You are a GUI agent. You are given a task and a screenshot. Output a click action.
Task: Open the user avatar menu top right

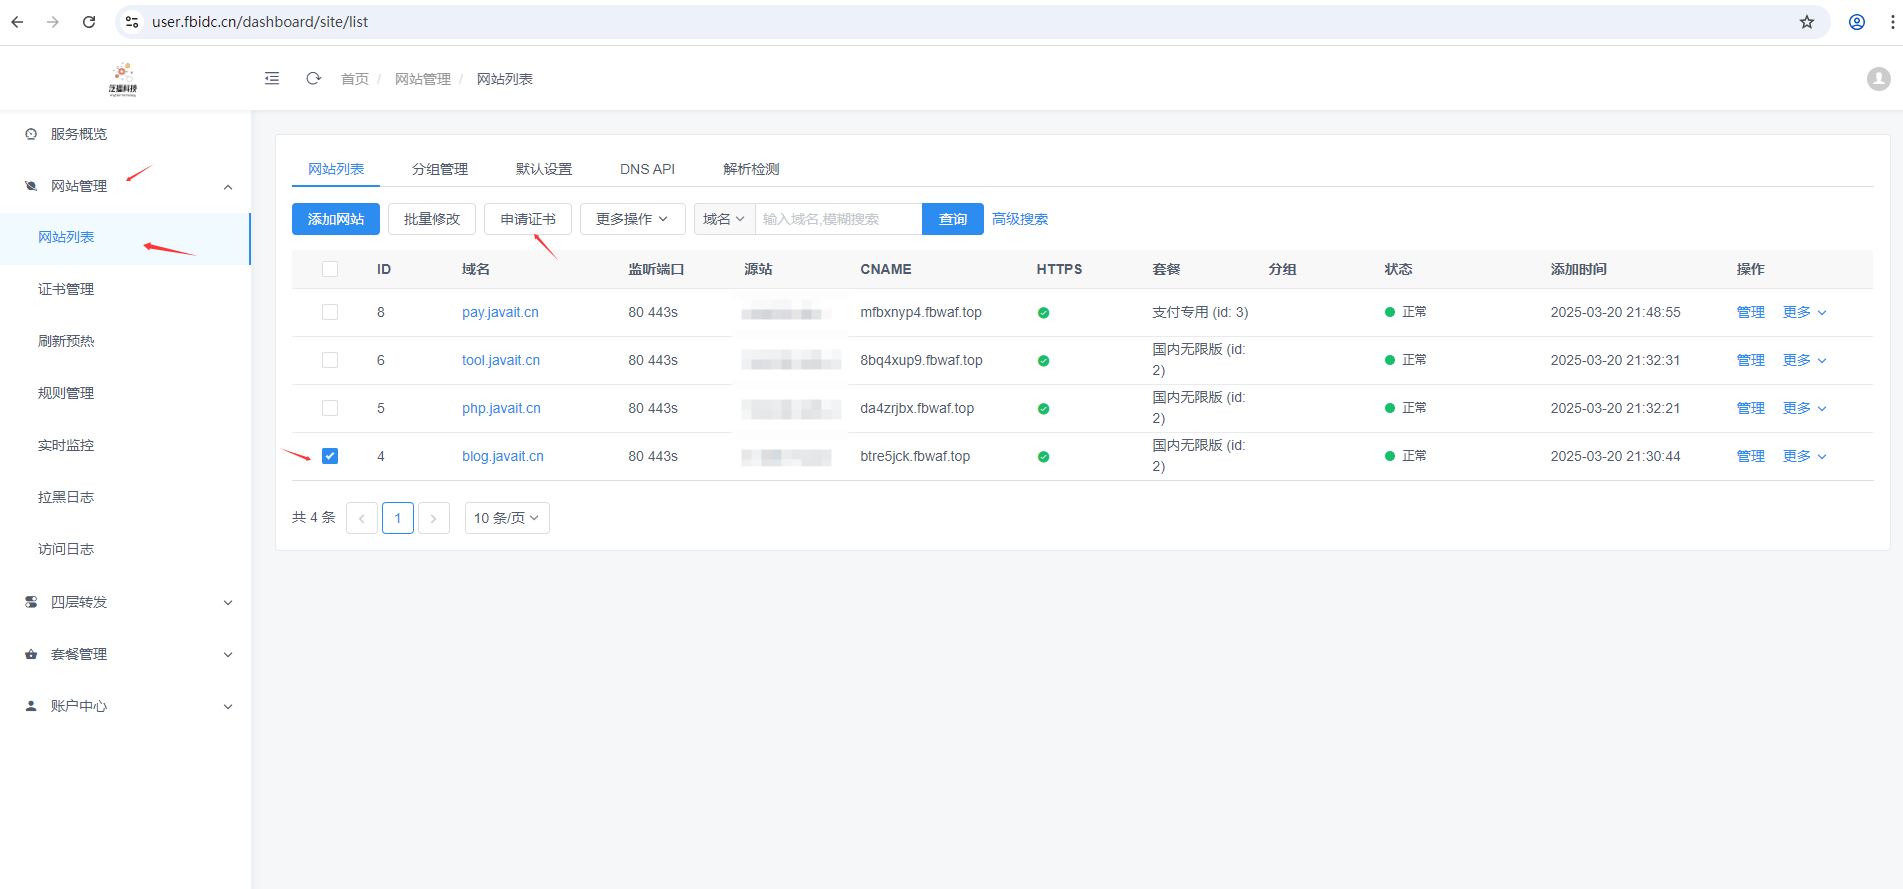[1878, 78]
